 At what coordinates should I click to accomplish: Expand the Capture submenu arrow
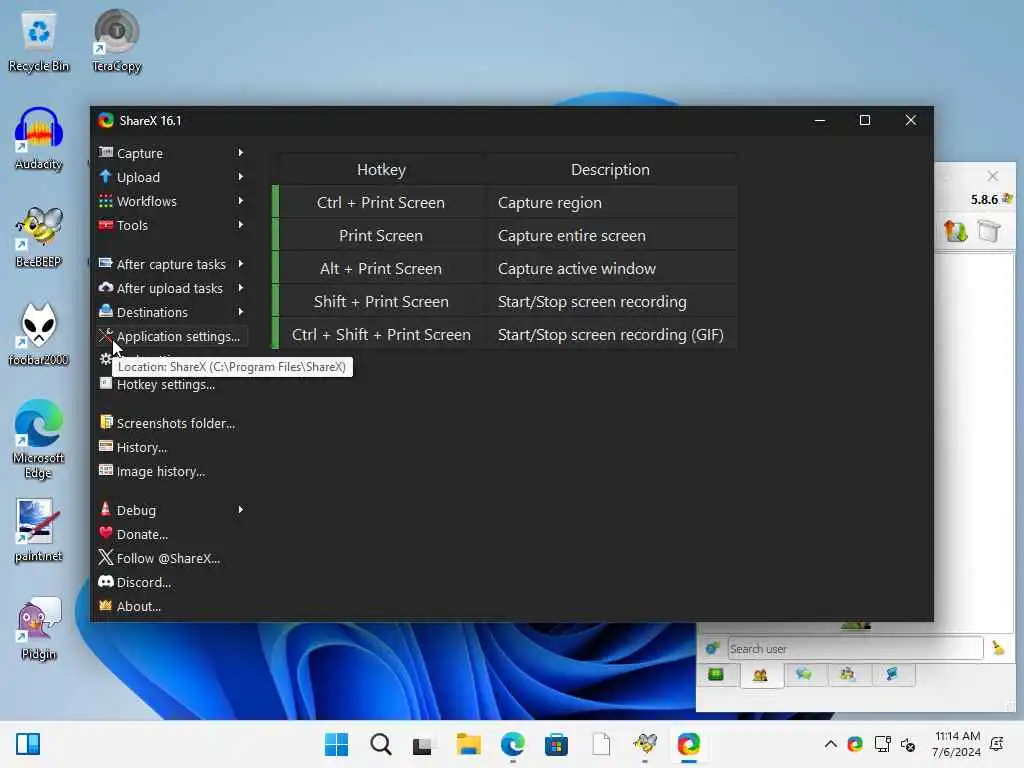coord(240,153)
